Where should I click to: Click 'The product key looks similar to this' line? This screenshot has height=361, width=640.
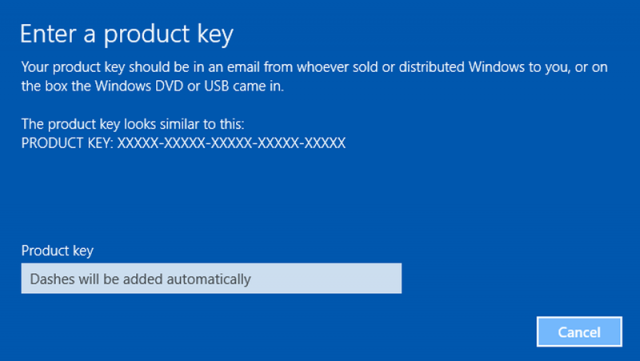pos(133,124)
